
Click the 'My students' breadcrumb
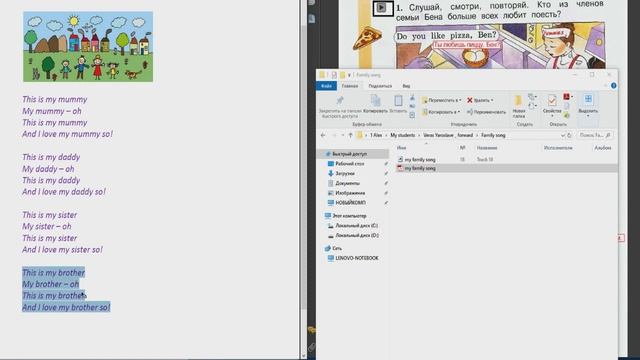[402, 135]
